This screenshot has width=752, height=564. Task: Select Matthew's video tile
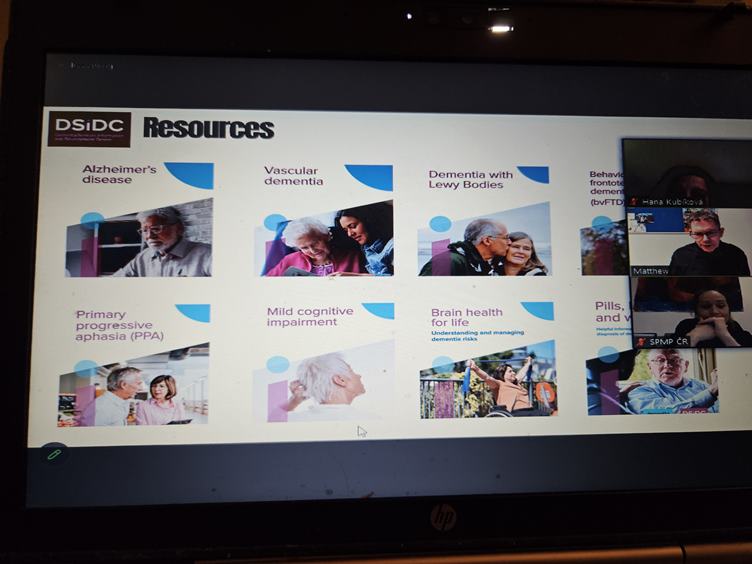pyautogui.click(x=690, y=241)
